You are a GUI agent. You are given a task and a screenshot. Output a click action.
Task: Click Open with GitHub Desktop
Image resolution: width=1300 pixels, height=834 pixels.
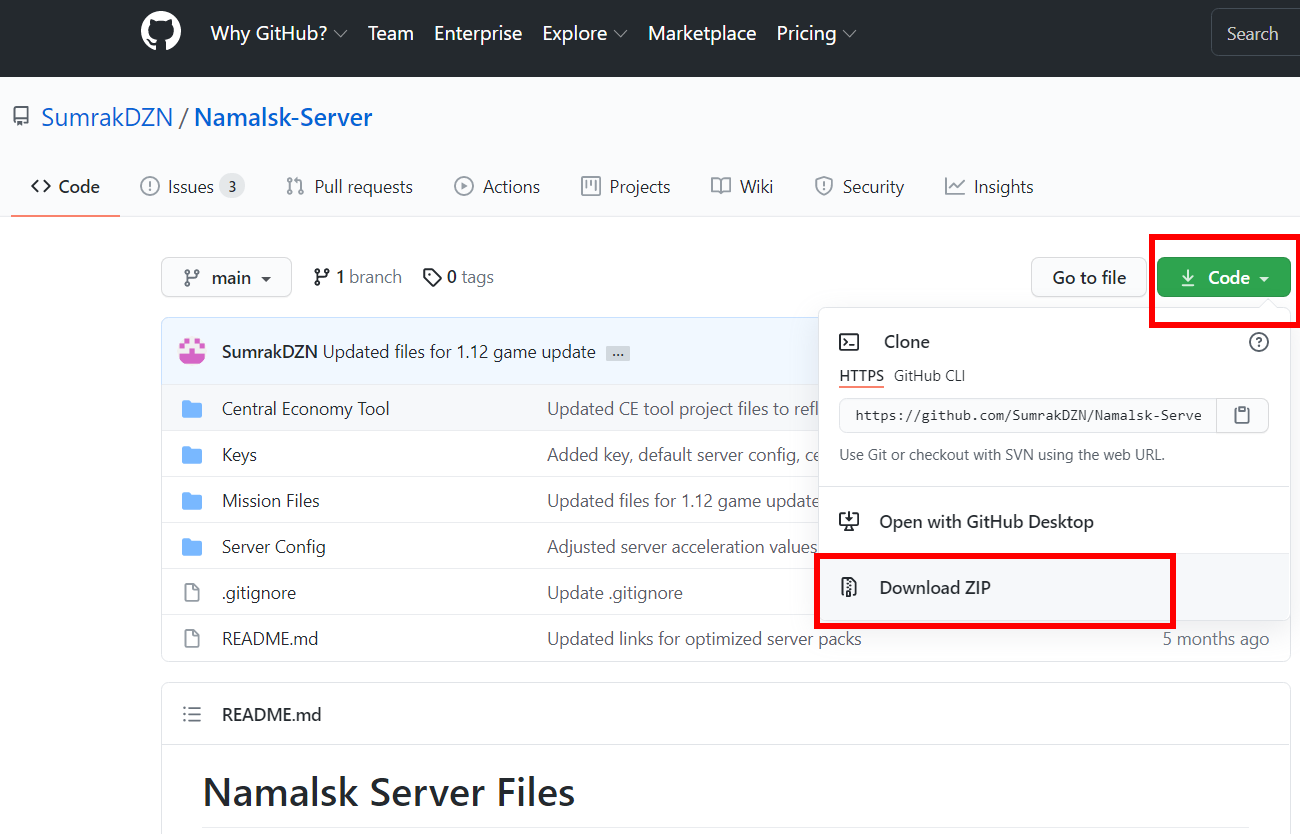pos(986,521)
